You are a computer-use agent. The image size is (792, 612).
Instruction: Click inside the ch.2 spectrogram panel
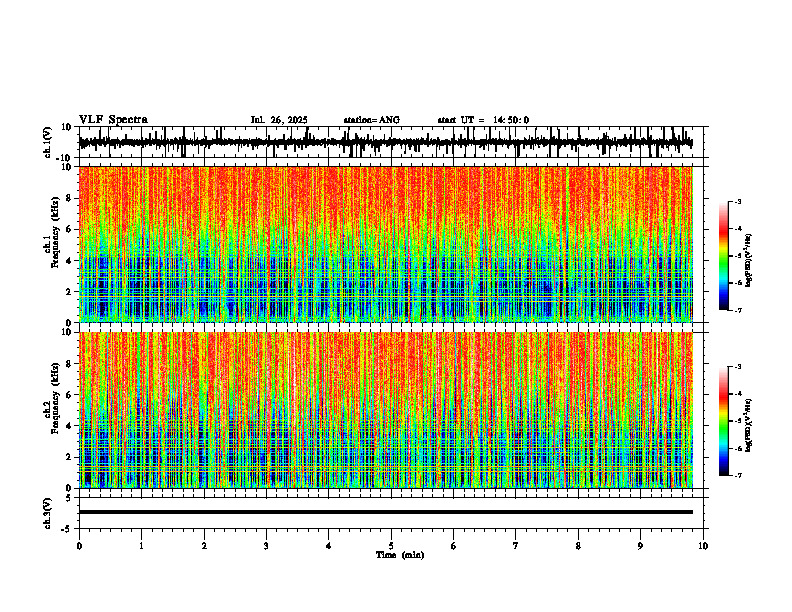pyautogui.click(x=385, y=410)
